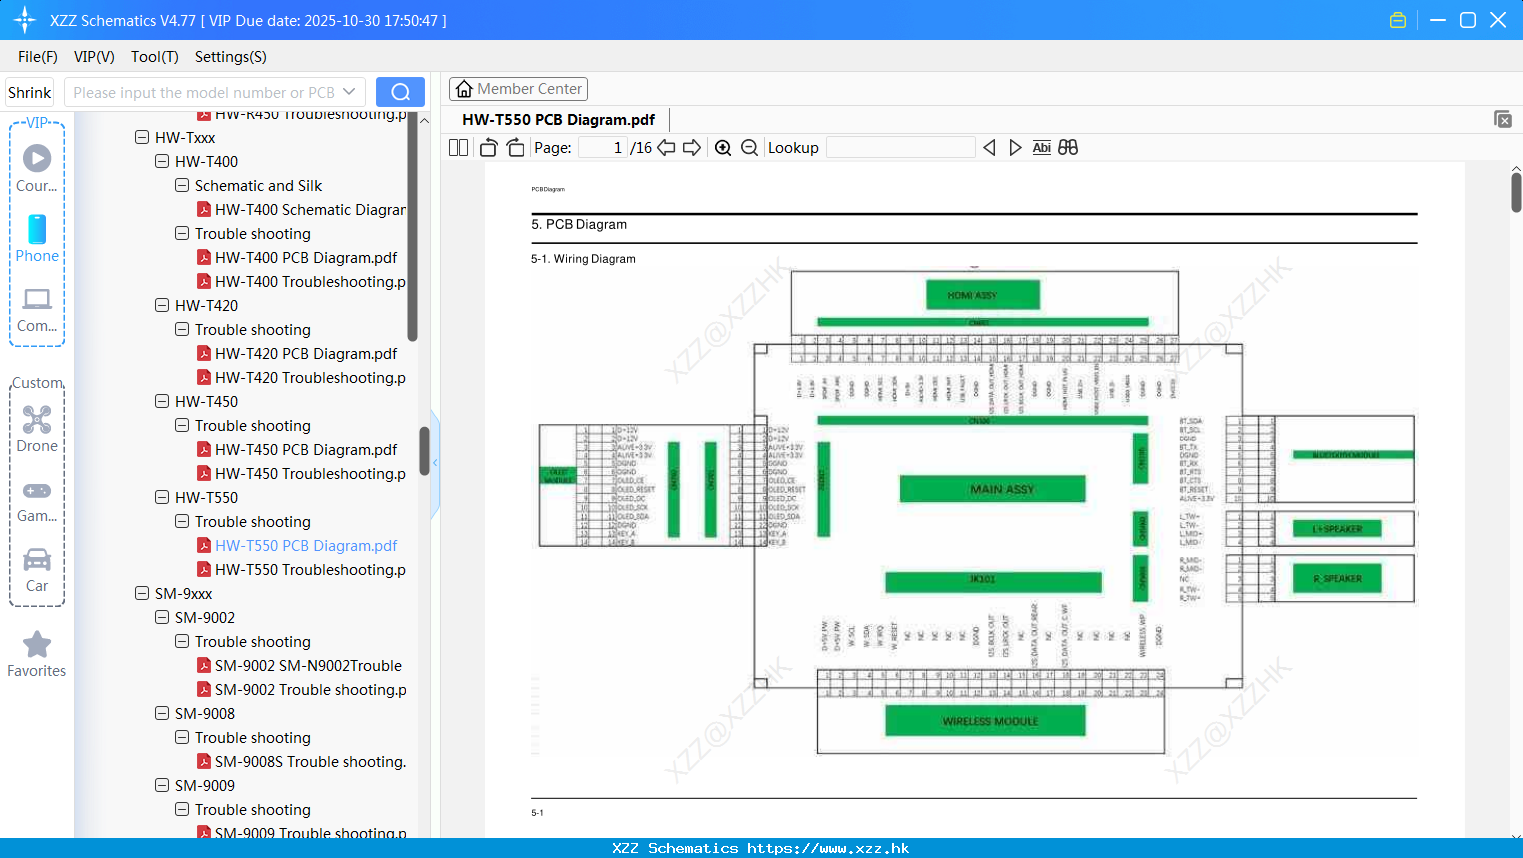
Task: Click the Lookup text field
Action: coord(900,148)
